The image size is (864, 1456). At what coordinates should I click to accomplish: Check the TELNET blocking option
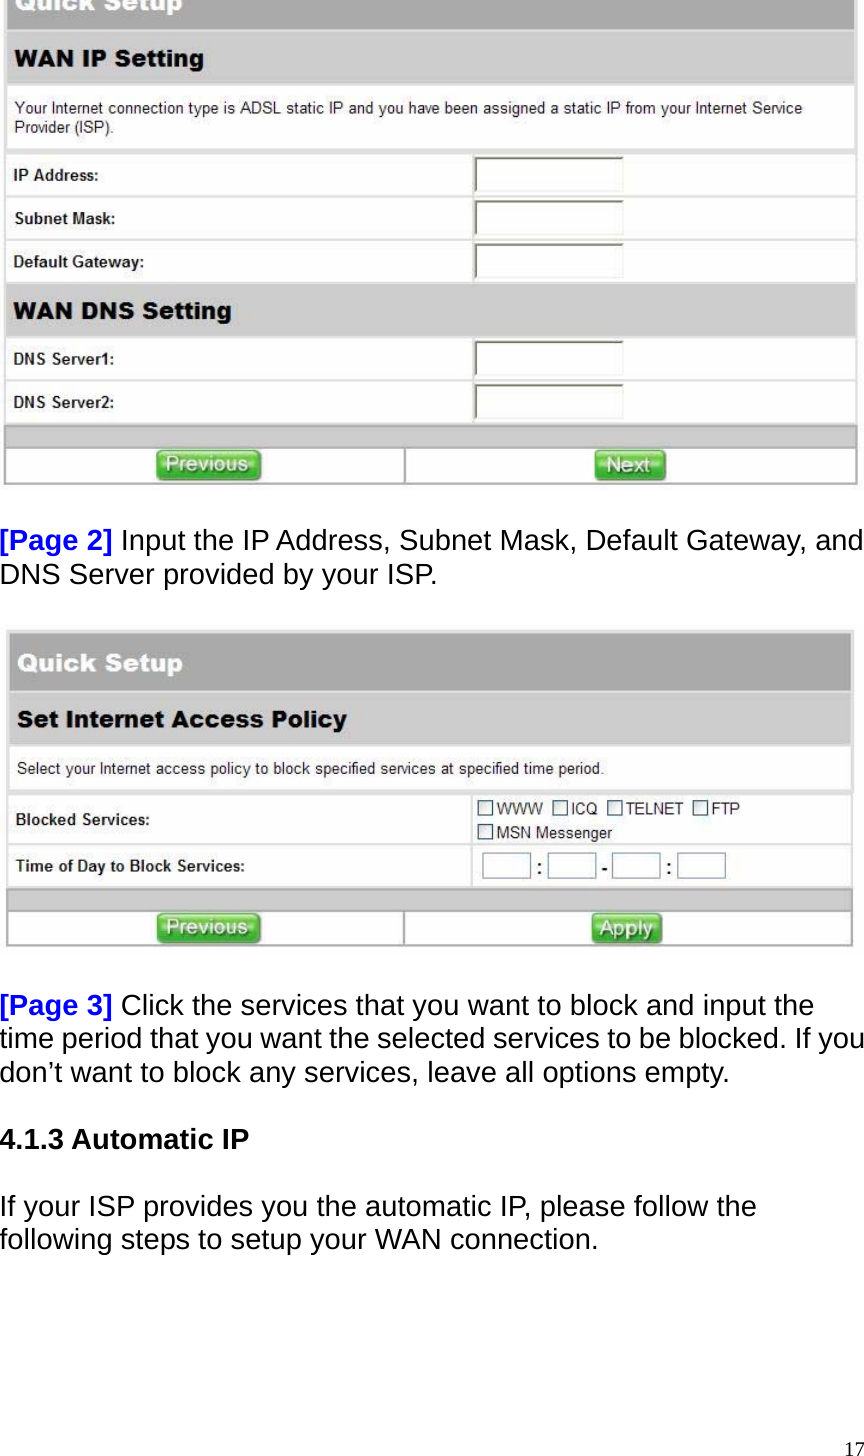tap(614, 808)
